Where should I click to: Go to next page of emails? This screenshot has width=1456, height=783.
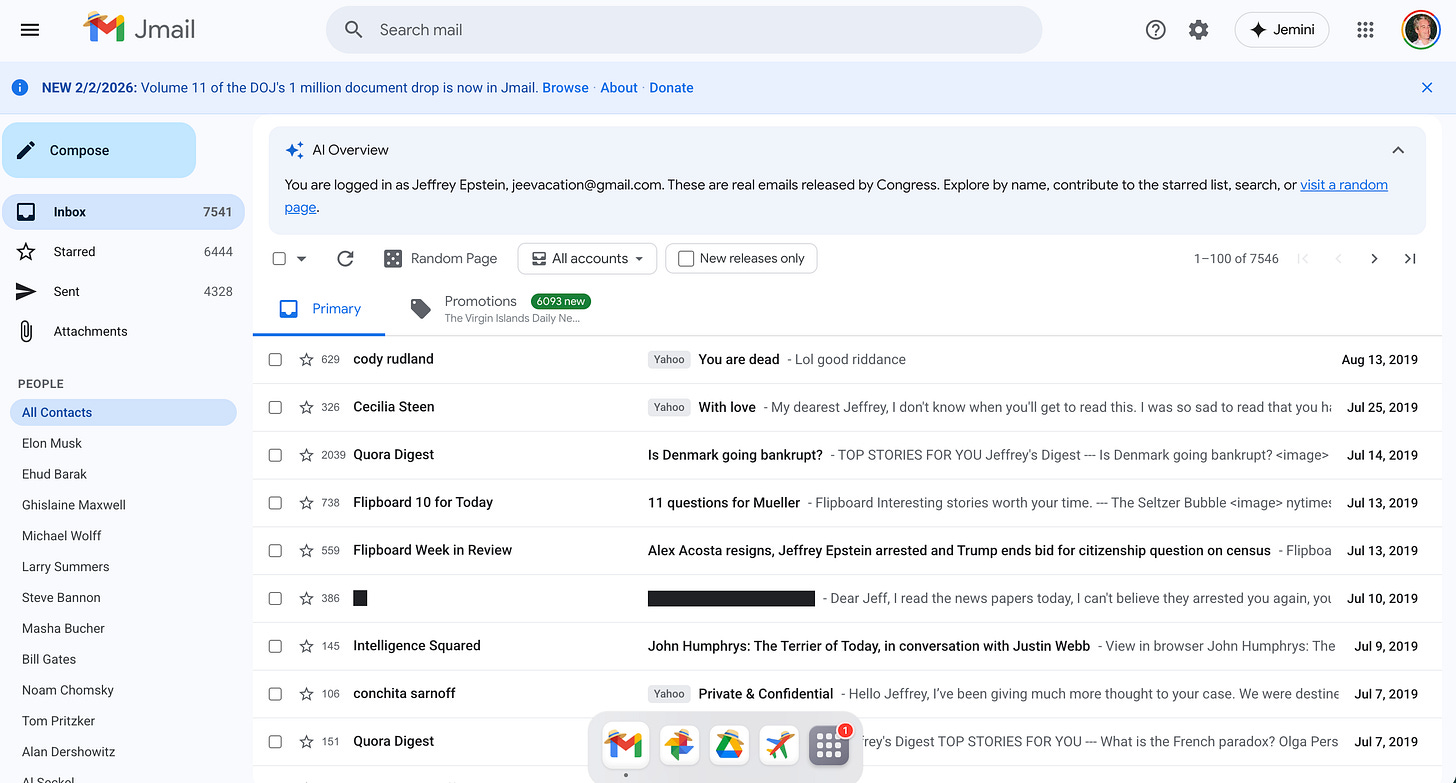coord(1374,258)
